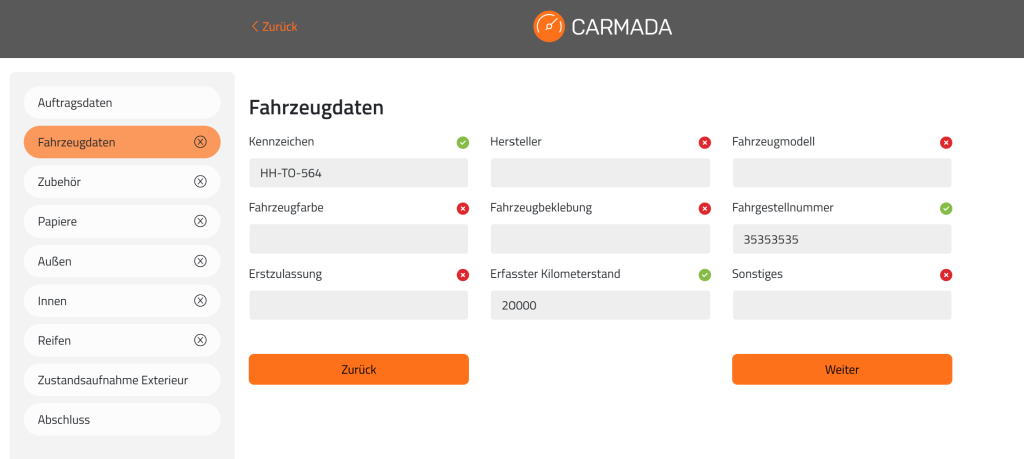1024x459 pixels.
Task: Click the red error icon beside Hersteller
Action: pyautogui.click(x=705, y=142)
